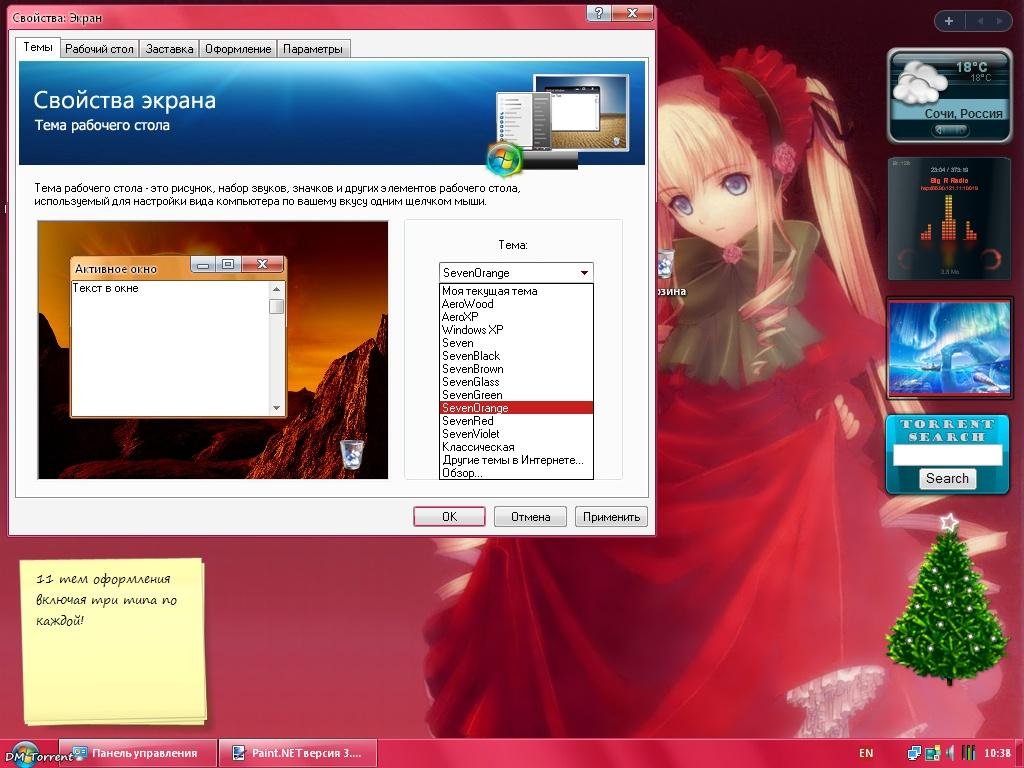
Task: Click the colored bars tray icon
Action: pos(968,753)
